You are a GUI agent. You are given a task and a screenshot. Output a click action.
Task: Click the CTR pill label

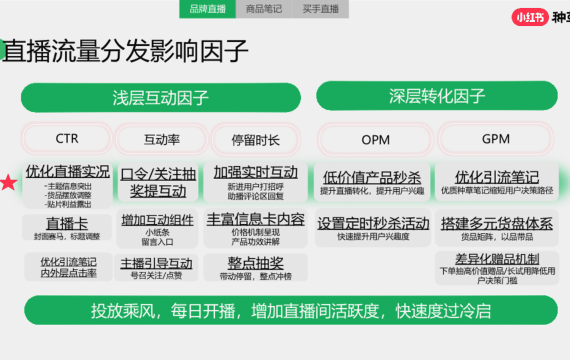[x=67, y=139]
